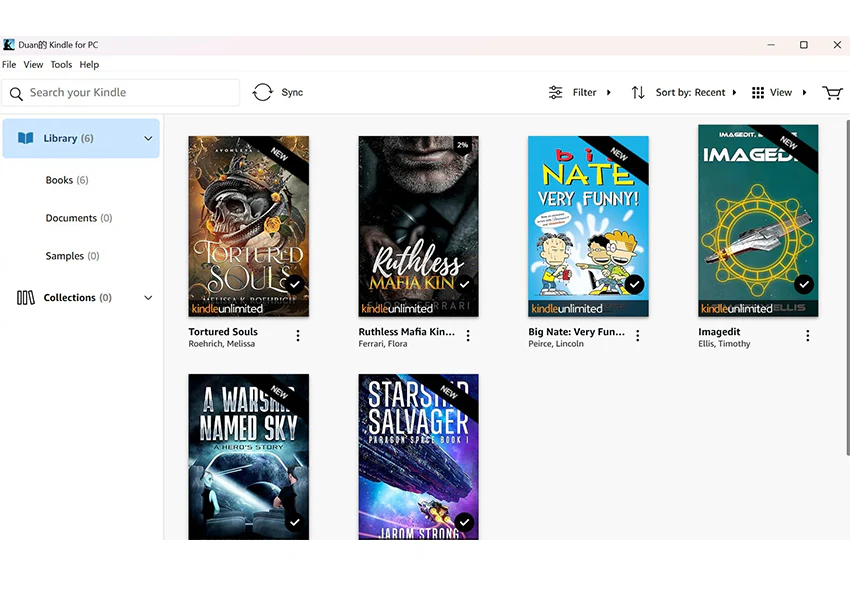The image size is (850, 606).
Task: Select Samples (0) in sidebar
Action: coord(72,256)
